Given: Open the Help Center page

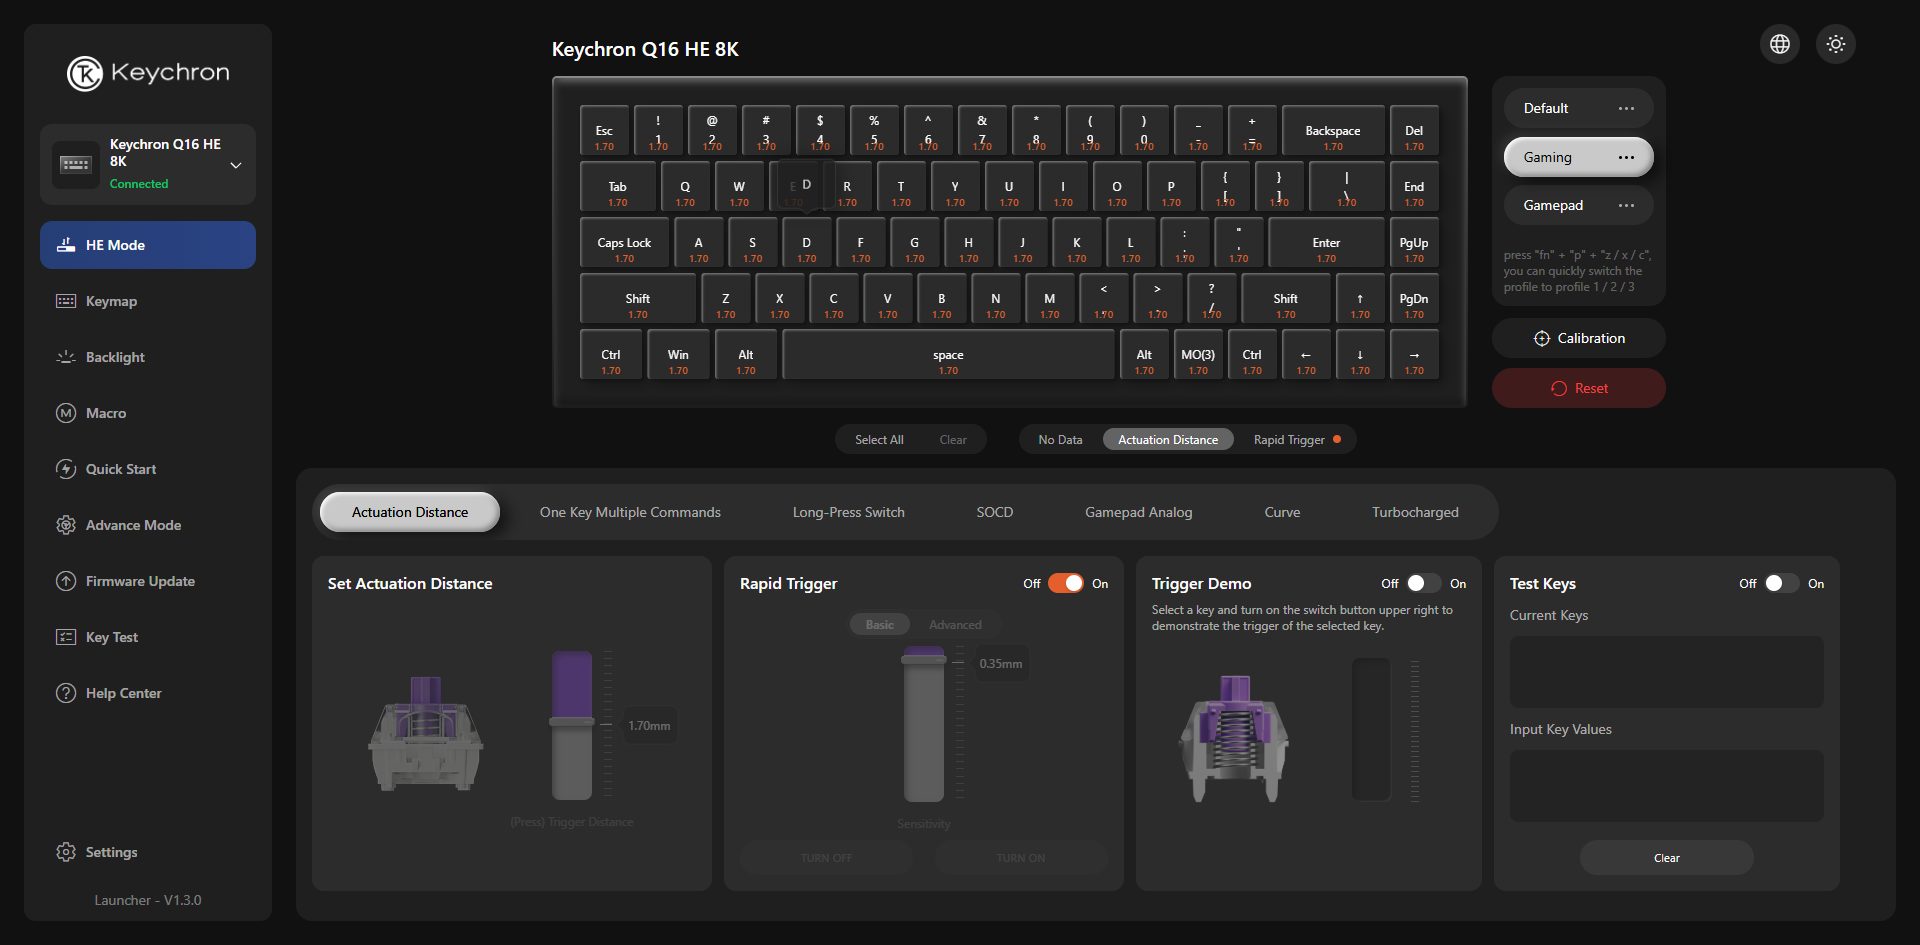Looking at the screenshot, I should point(122,693).
